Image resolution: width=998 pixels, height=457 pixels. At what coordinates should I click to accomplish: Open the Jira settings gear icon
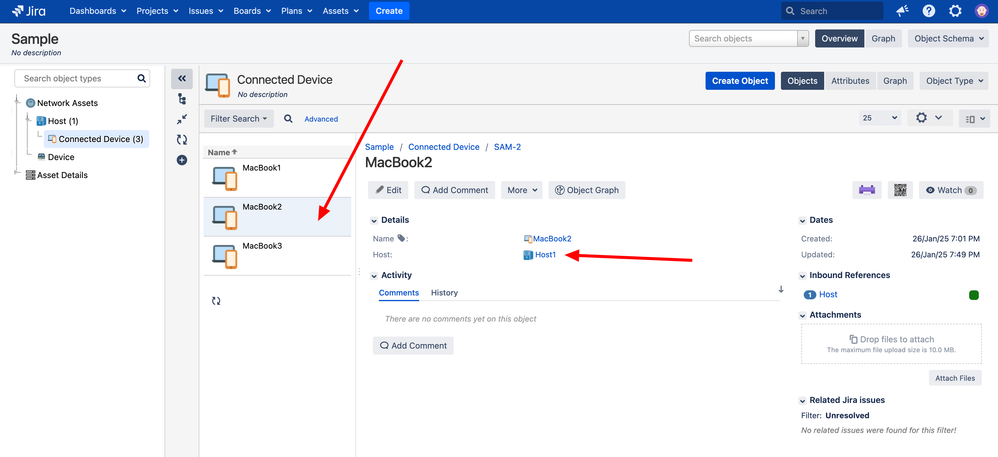955,11
